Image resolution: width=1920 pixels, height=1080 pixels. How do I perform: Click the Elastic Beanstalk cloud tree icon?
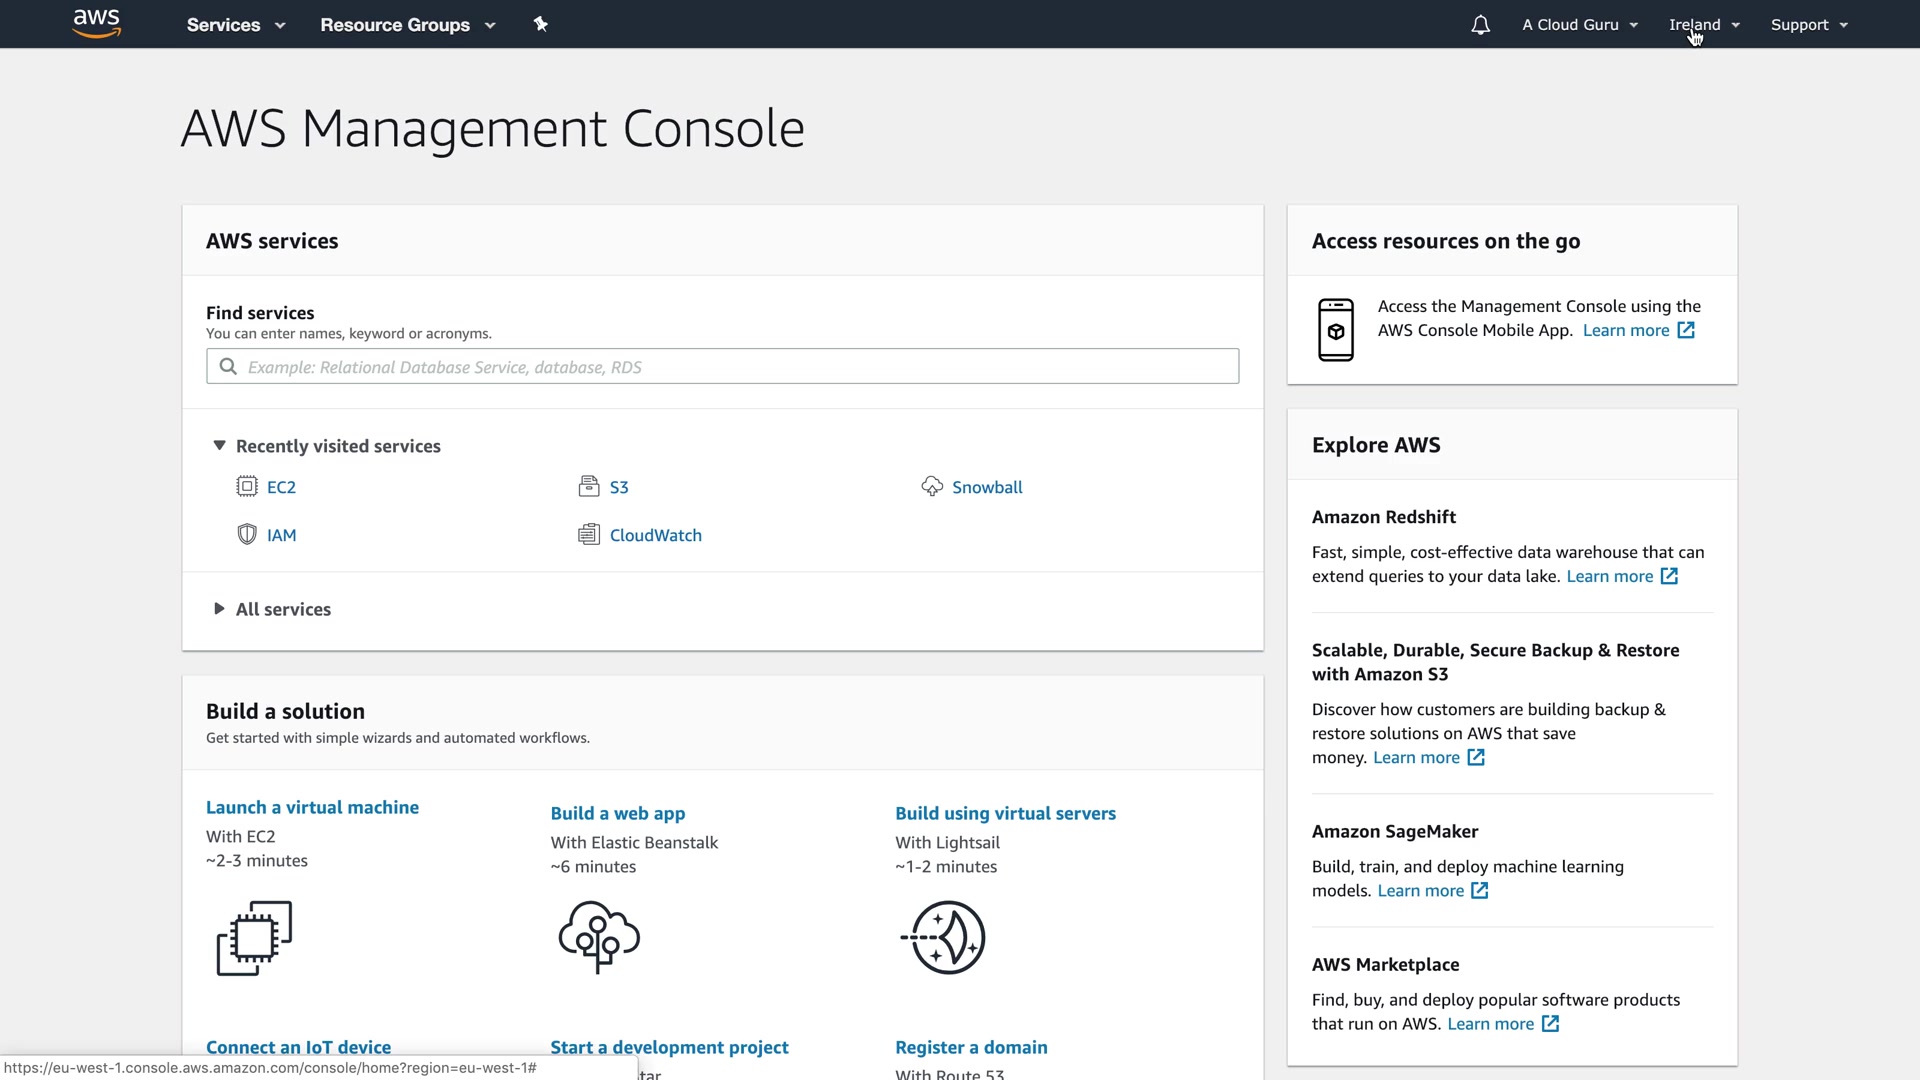tap(599, 937)
